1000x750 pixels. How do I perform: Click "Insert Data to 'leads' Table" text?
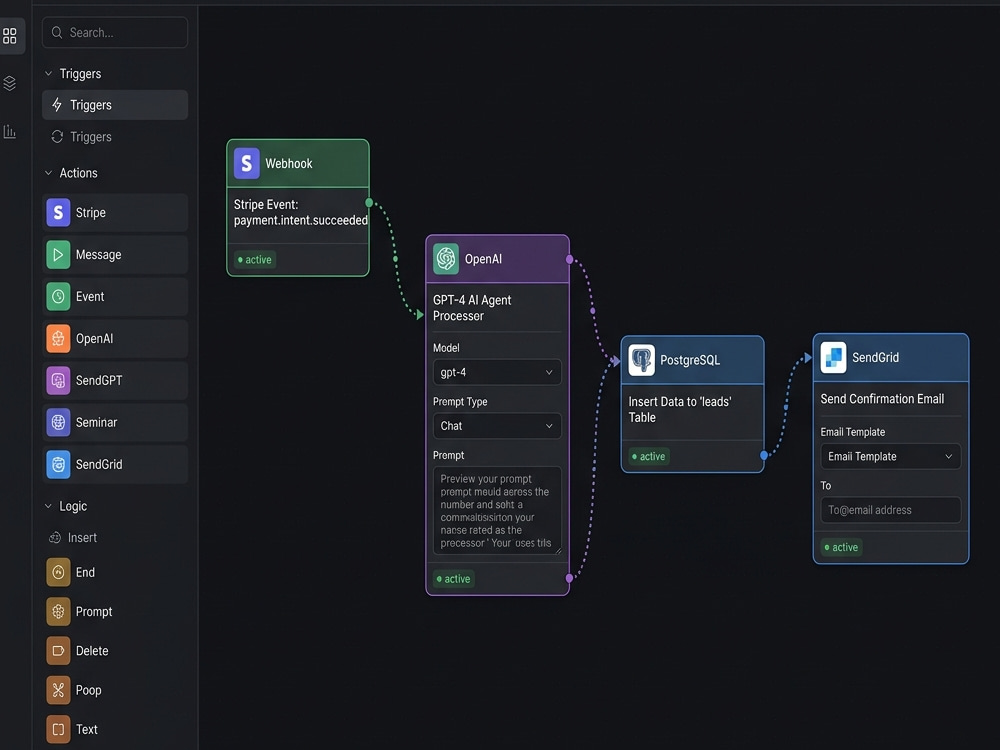pos(680,409)
